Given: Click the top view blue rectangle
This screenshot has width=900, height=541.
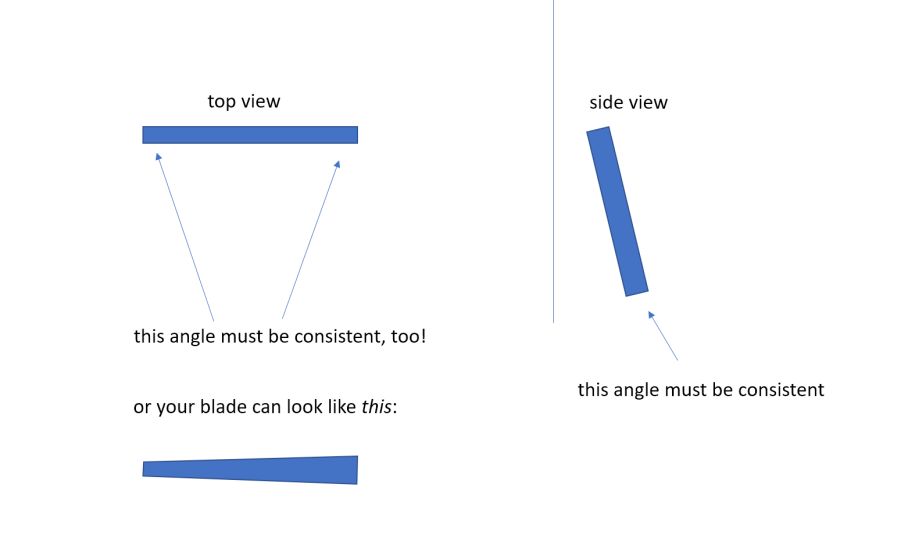Looking at the screenshot, I should [x=250, y=135].
